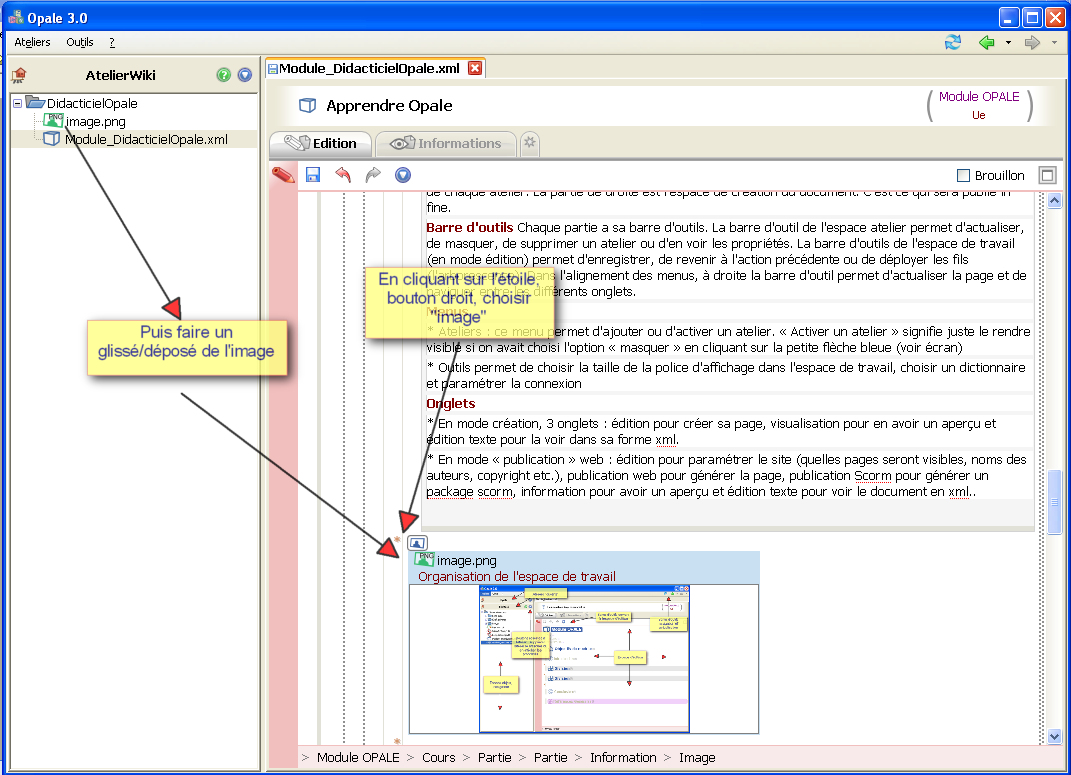
Task: Open the Outils menu
Action: (x=79, y=42)
